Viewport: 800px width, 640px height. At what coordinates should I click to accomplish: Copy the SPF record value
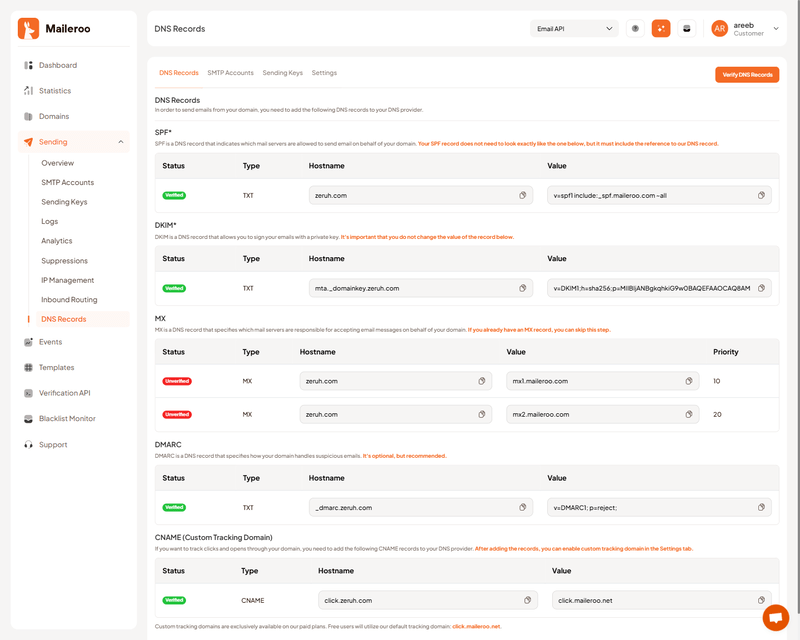point(761,195)
